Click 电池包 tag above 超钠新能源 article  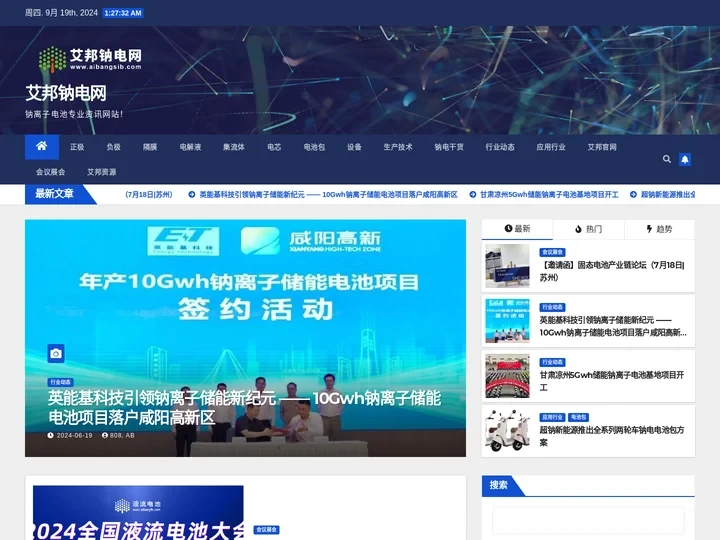(579, 417)
